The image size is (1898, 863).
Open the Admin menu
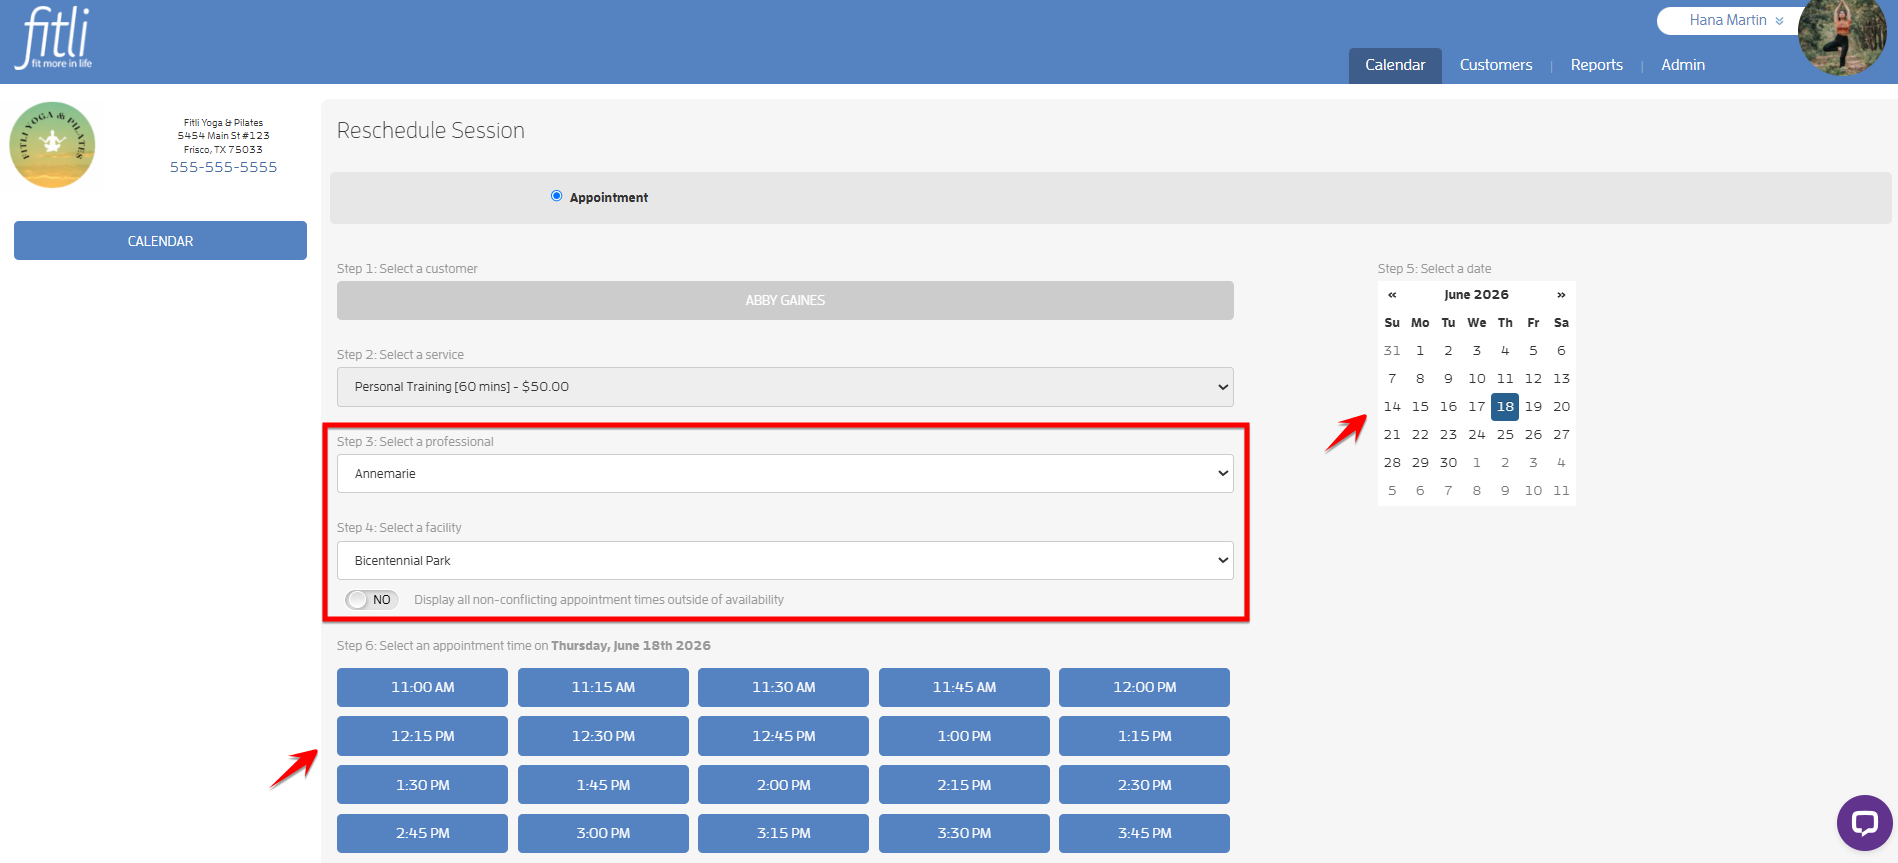[x=1683, y=65]
